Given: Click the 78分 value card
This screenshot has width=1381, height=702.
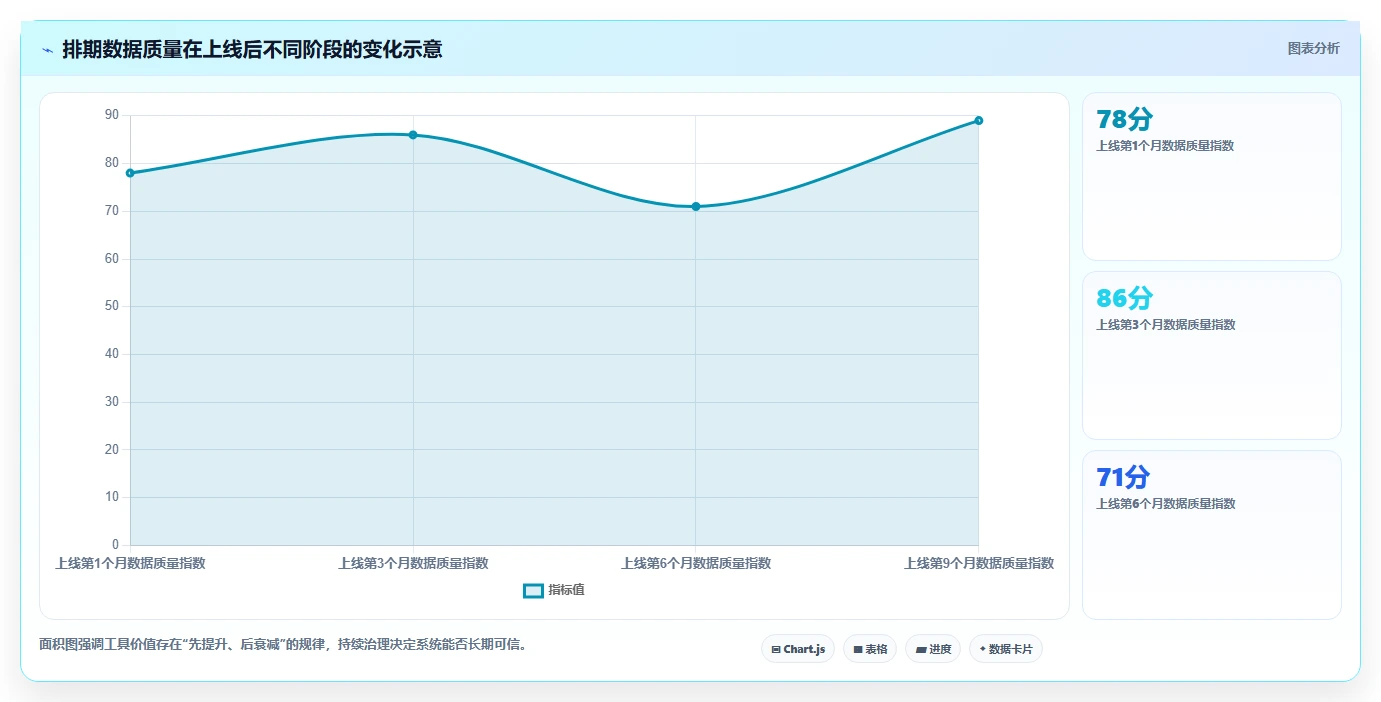Looking at the screenshot, I should pyautogui.click(x=1211, y=177).
